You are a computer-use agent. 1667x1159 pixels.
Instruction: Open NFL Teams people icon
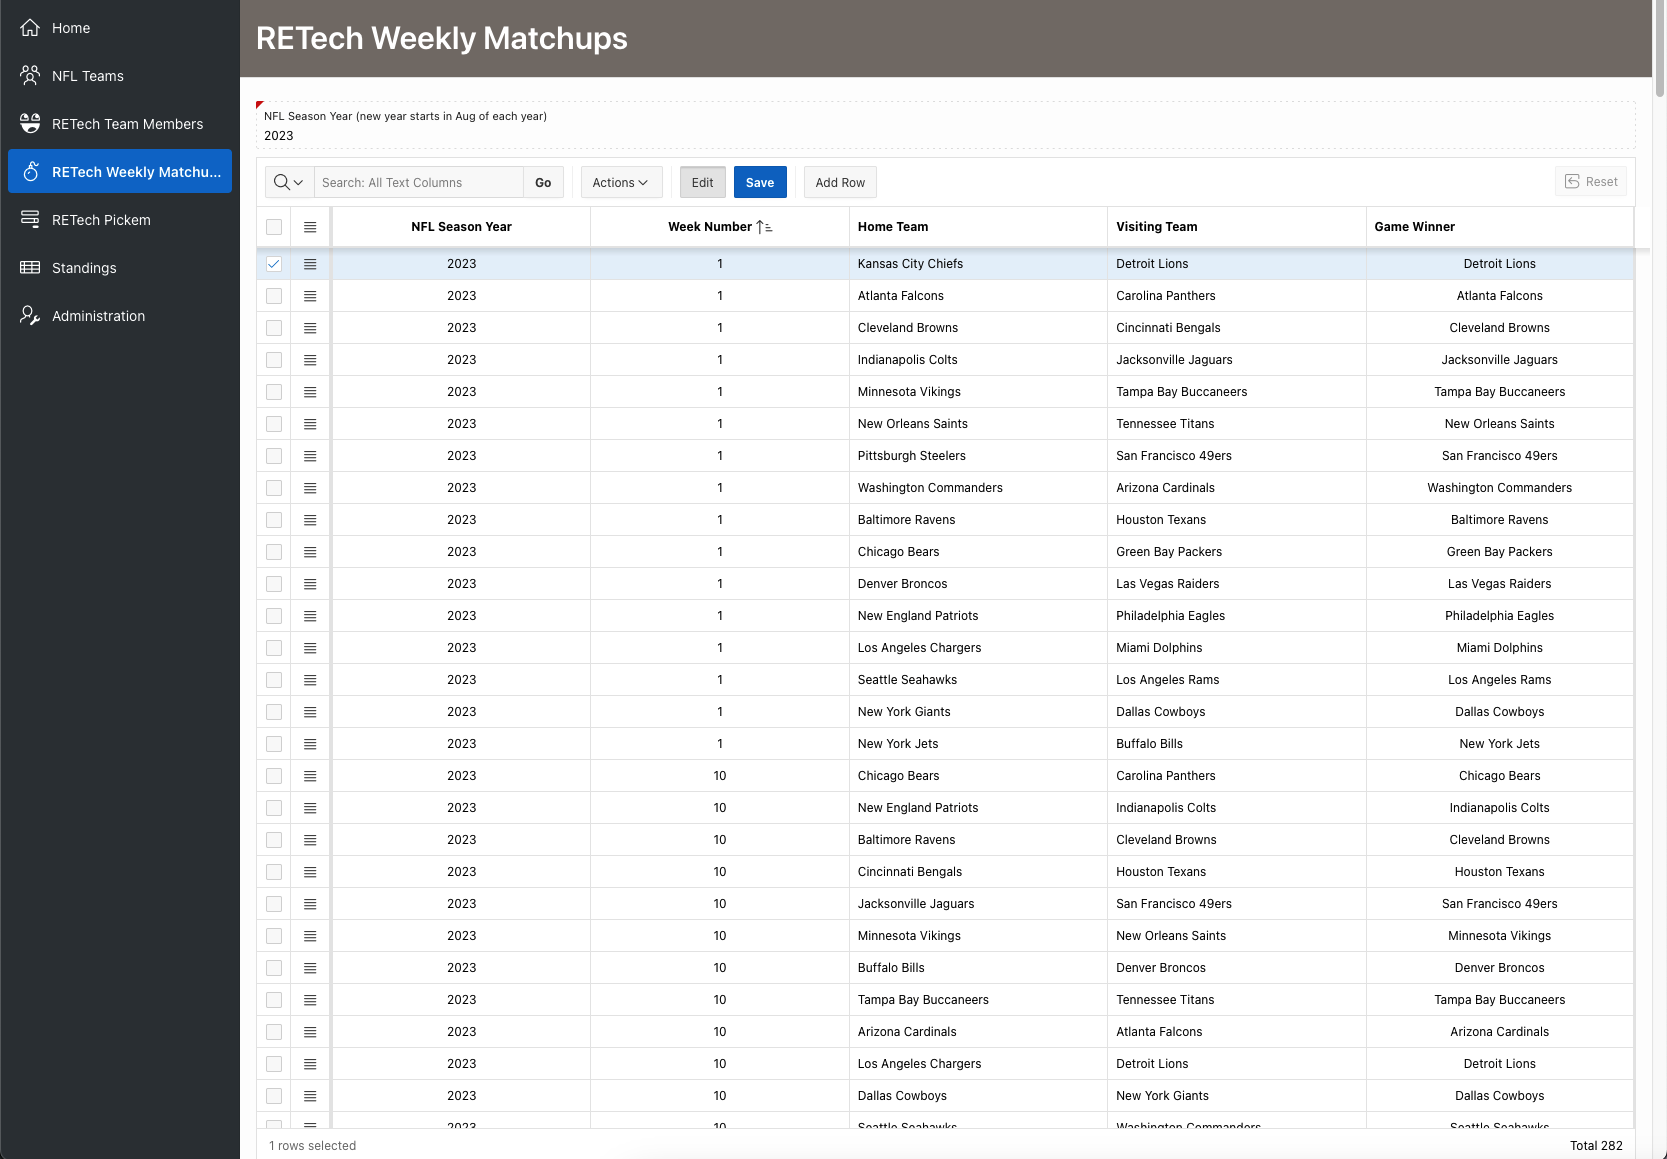30,76
